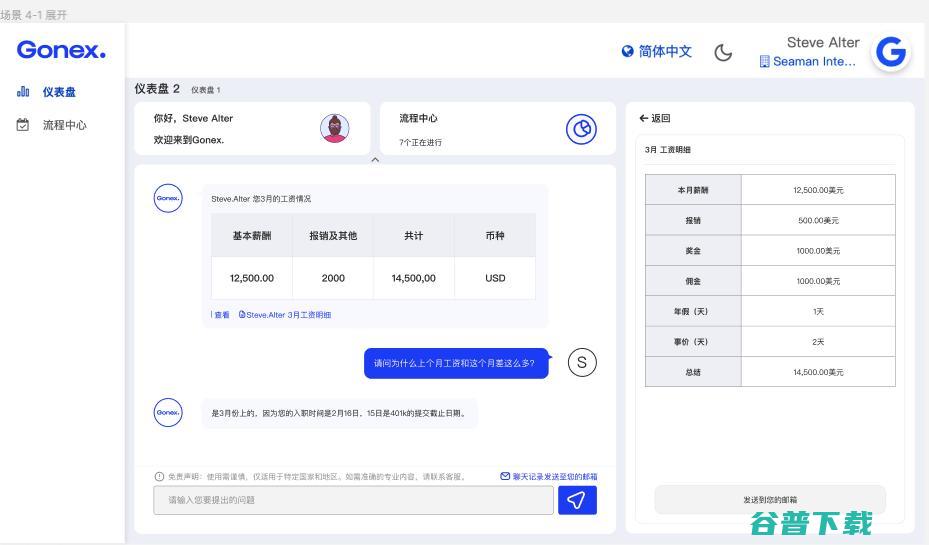Collapse the top cards with the chevron
Viewport: 929px width, 545px height.
pyautogui.click(x=375, y=159)
